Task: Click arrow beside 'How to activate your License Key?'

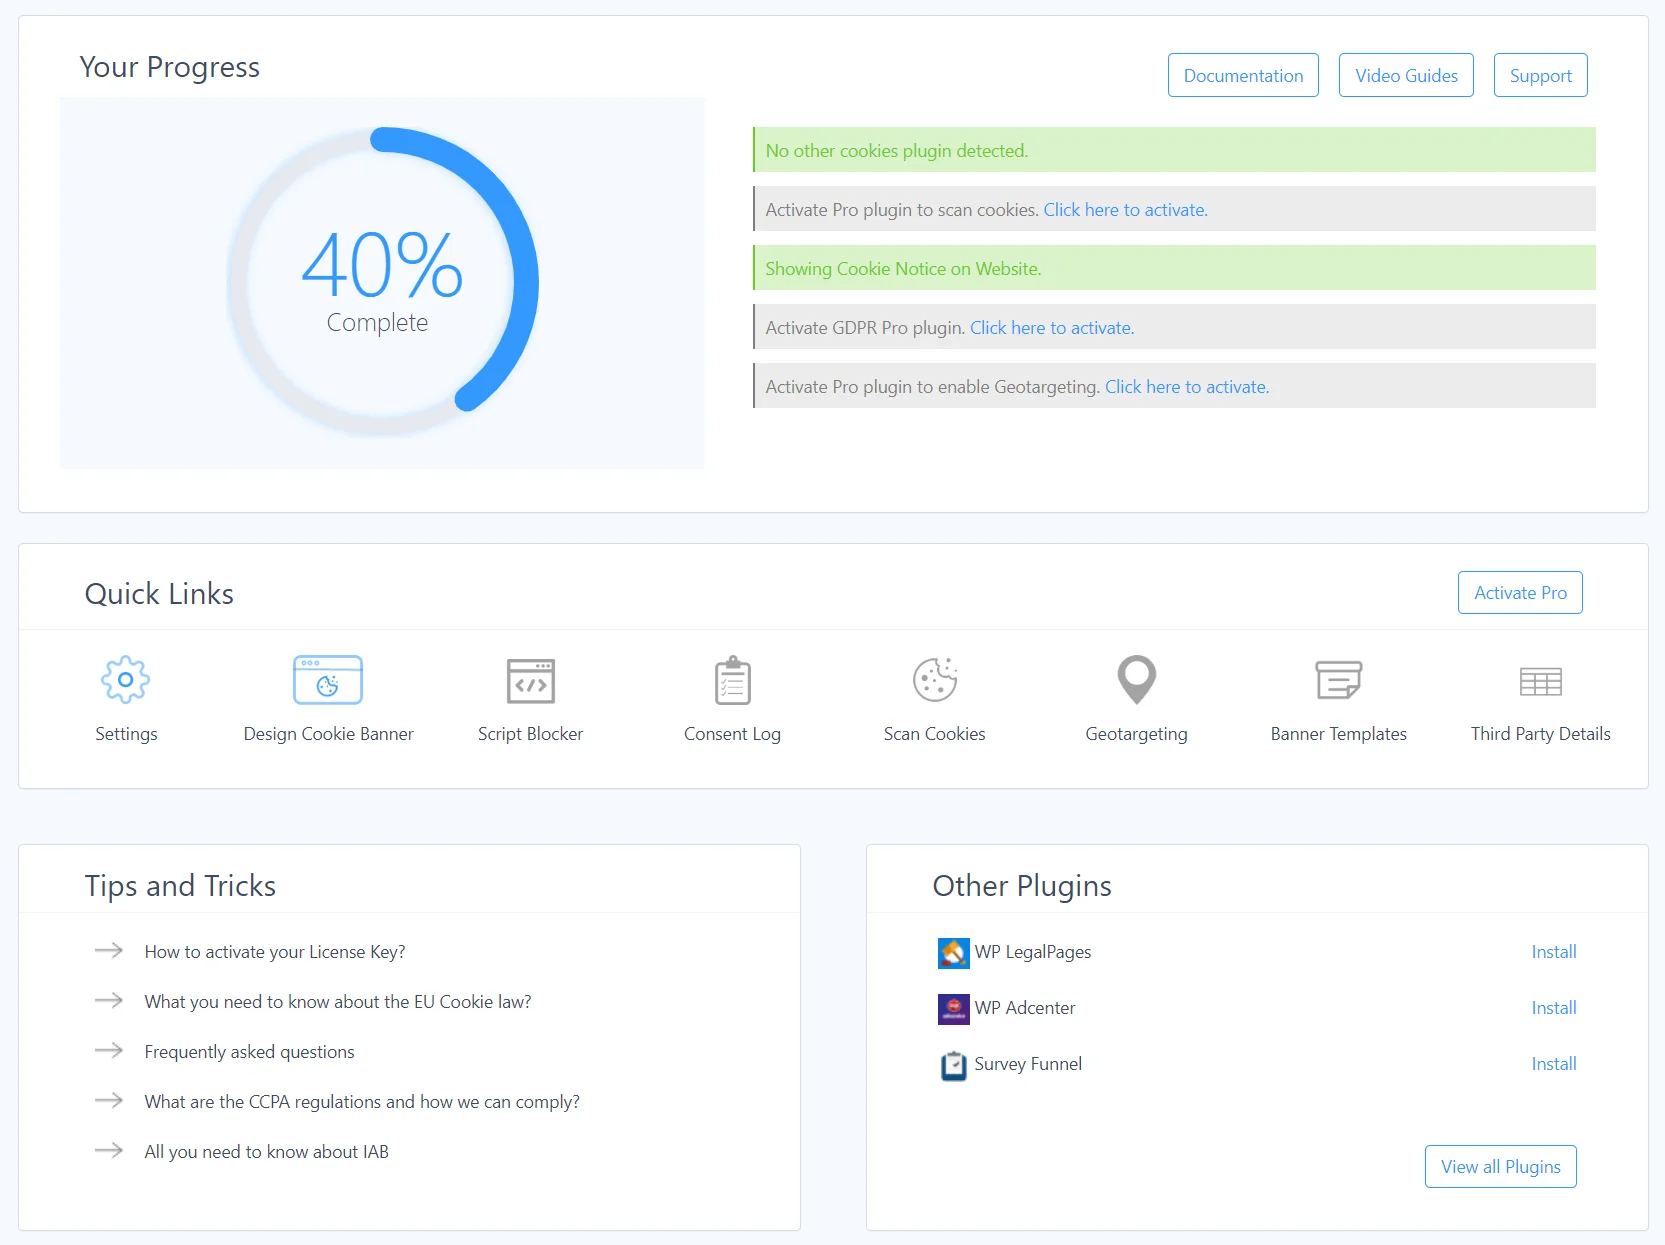Action: [109, 951]
